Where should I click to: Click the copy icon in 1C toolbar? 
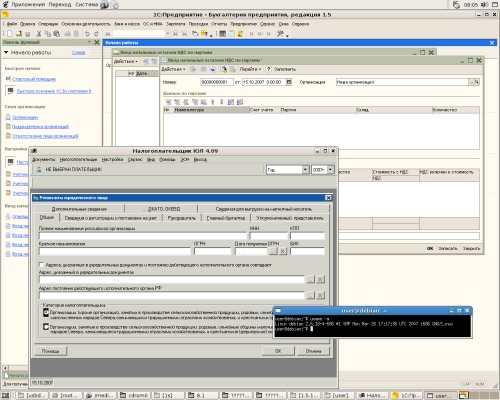[x=48, y=34]
